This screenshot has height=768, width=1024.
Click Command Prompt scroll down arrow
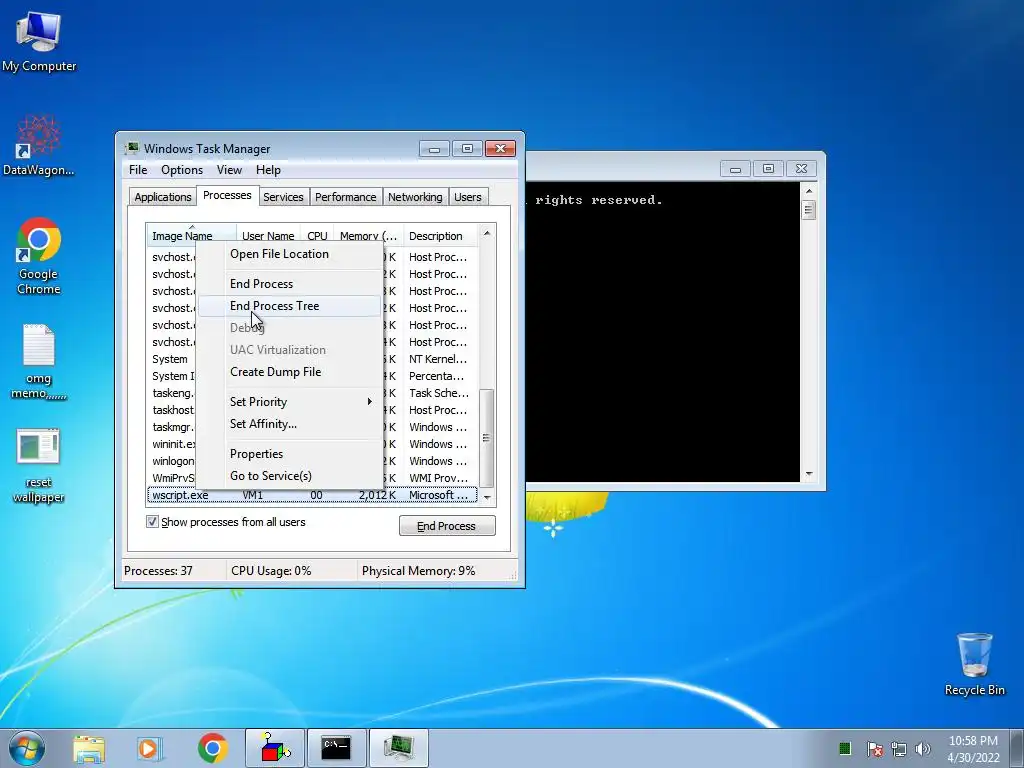(x=808, y=473)
